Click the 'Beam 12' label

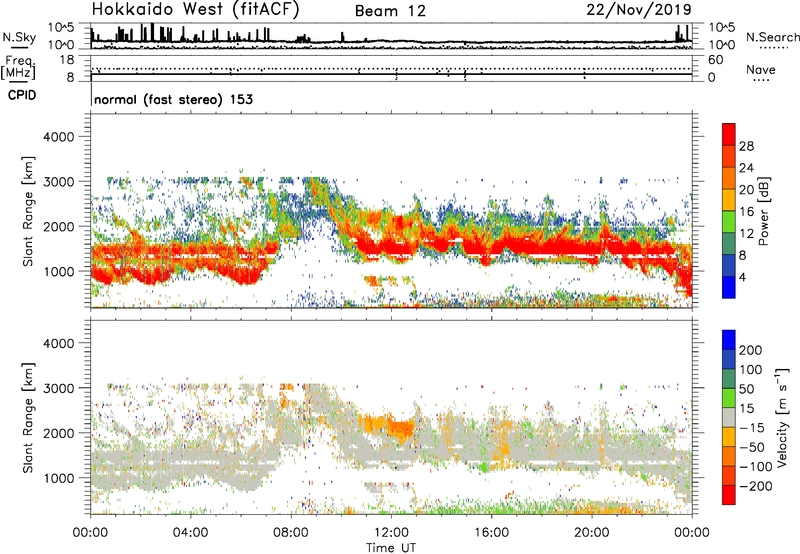pyautogui.click(x=390, y=11)
